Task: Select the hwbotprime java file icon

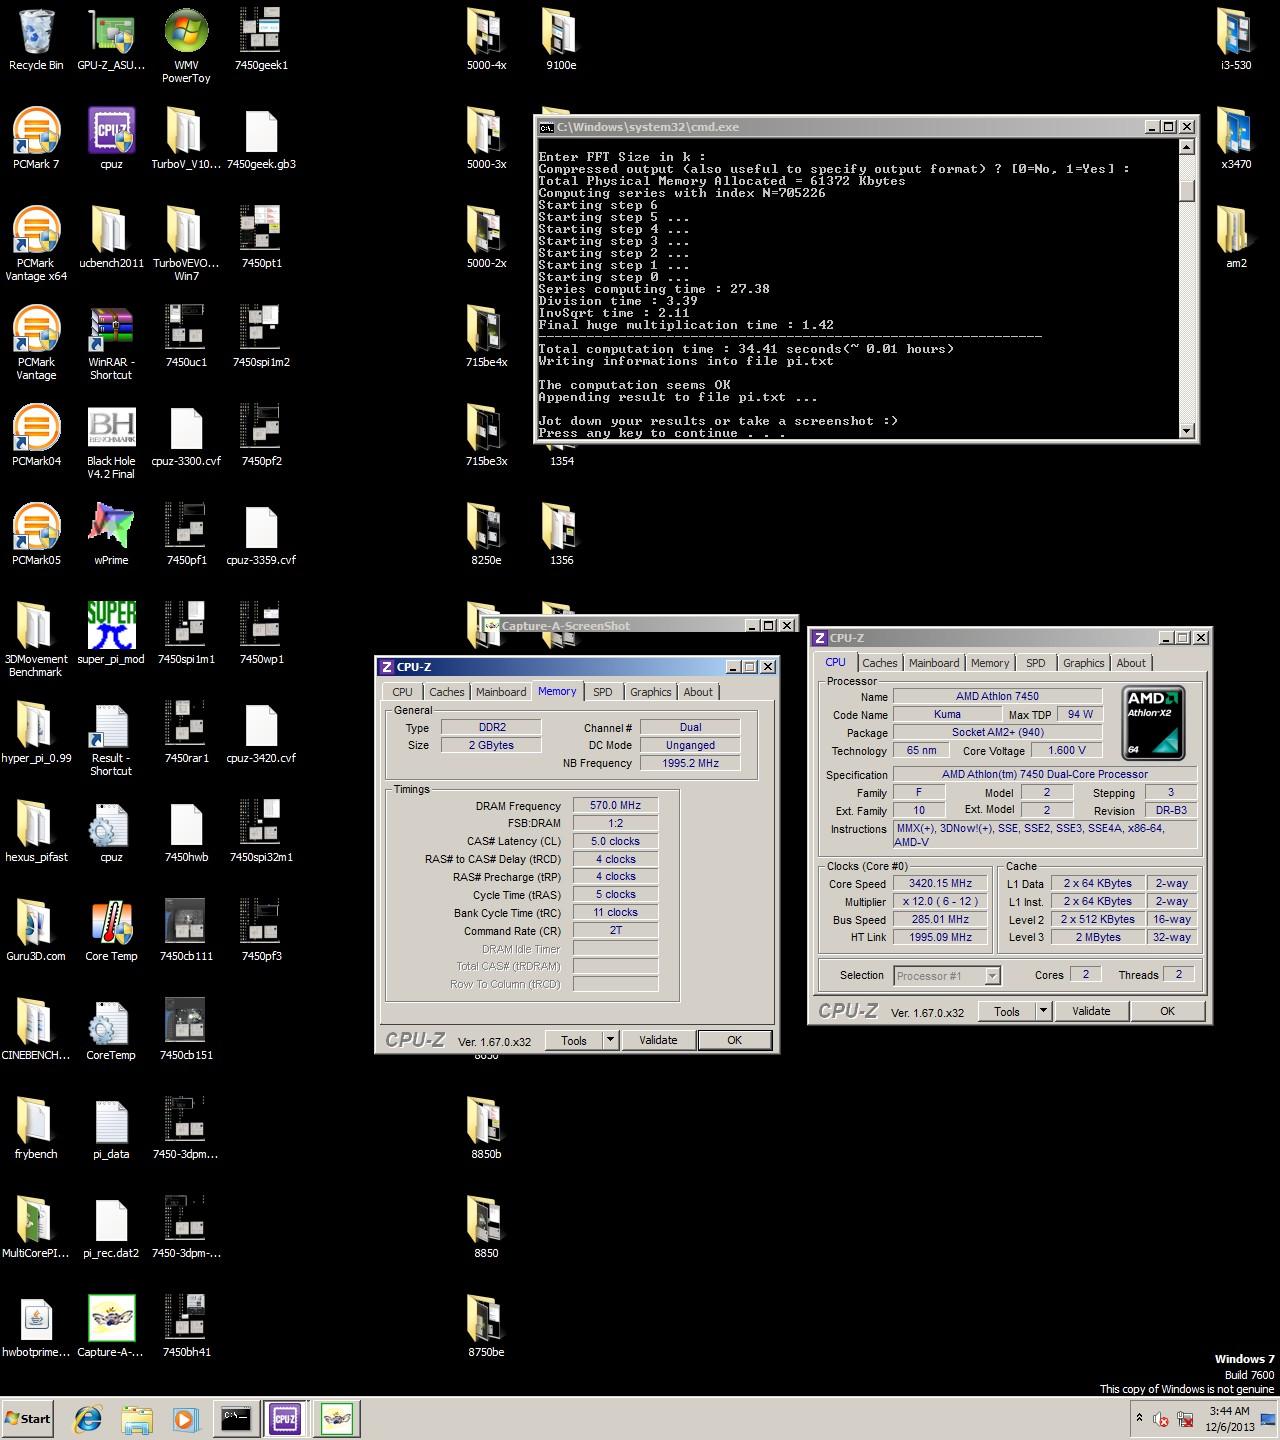Action: pyautogui.click(x=36, y=1327)
